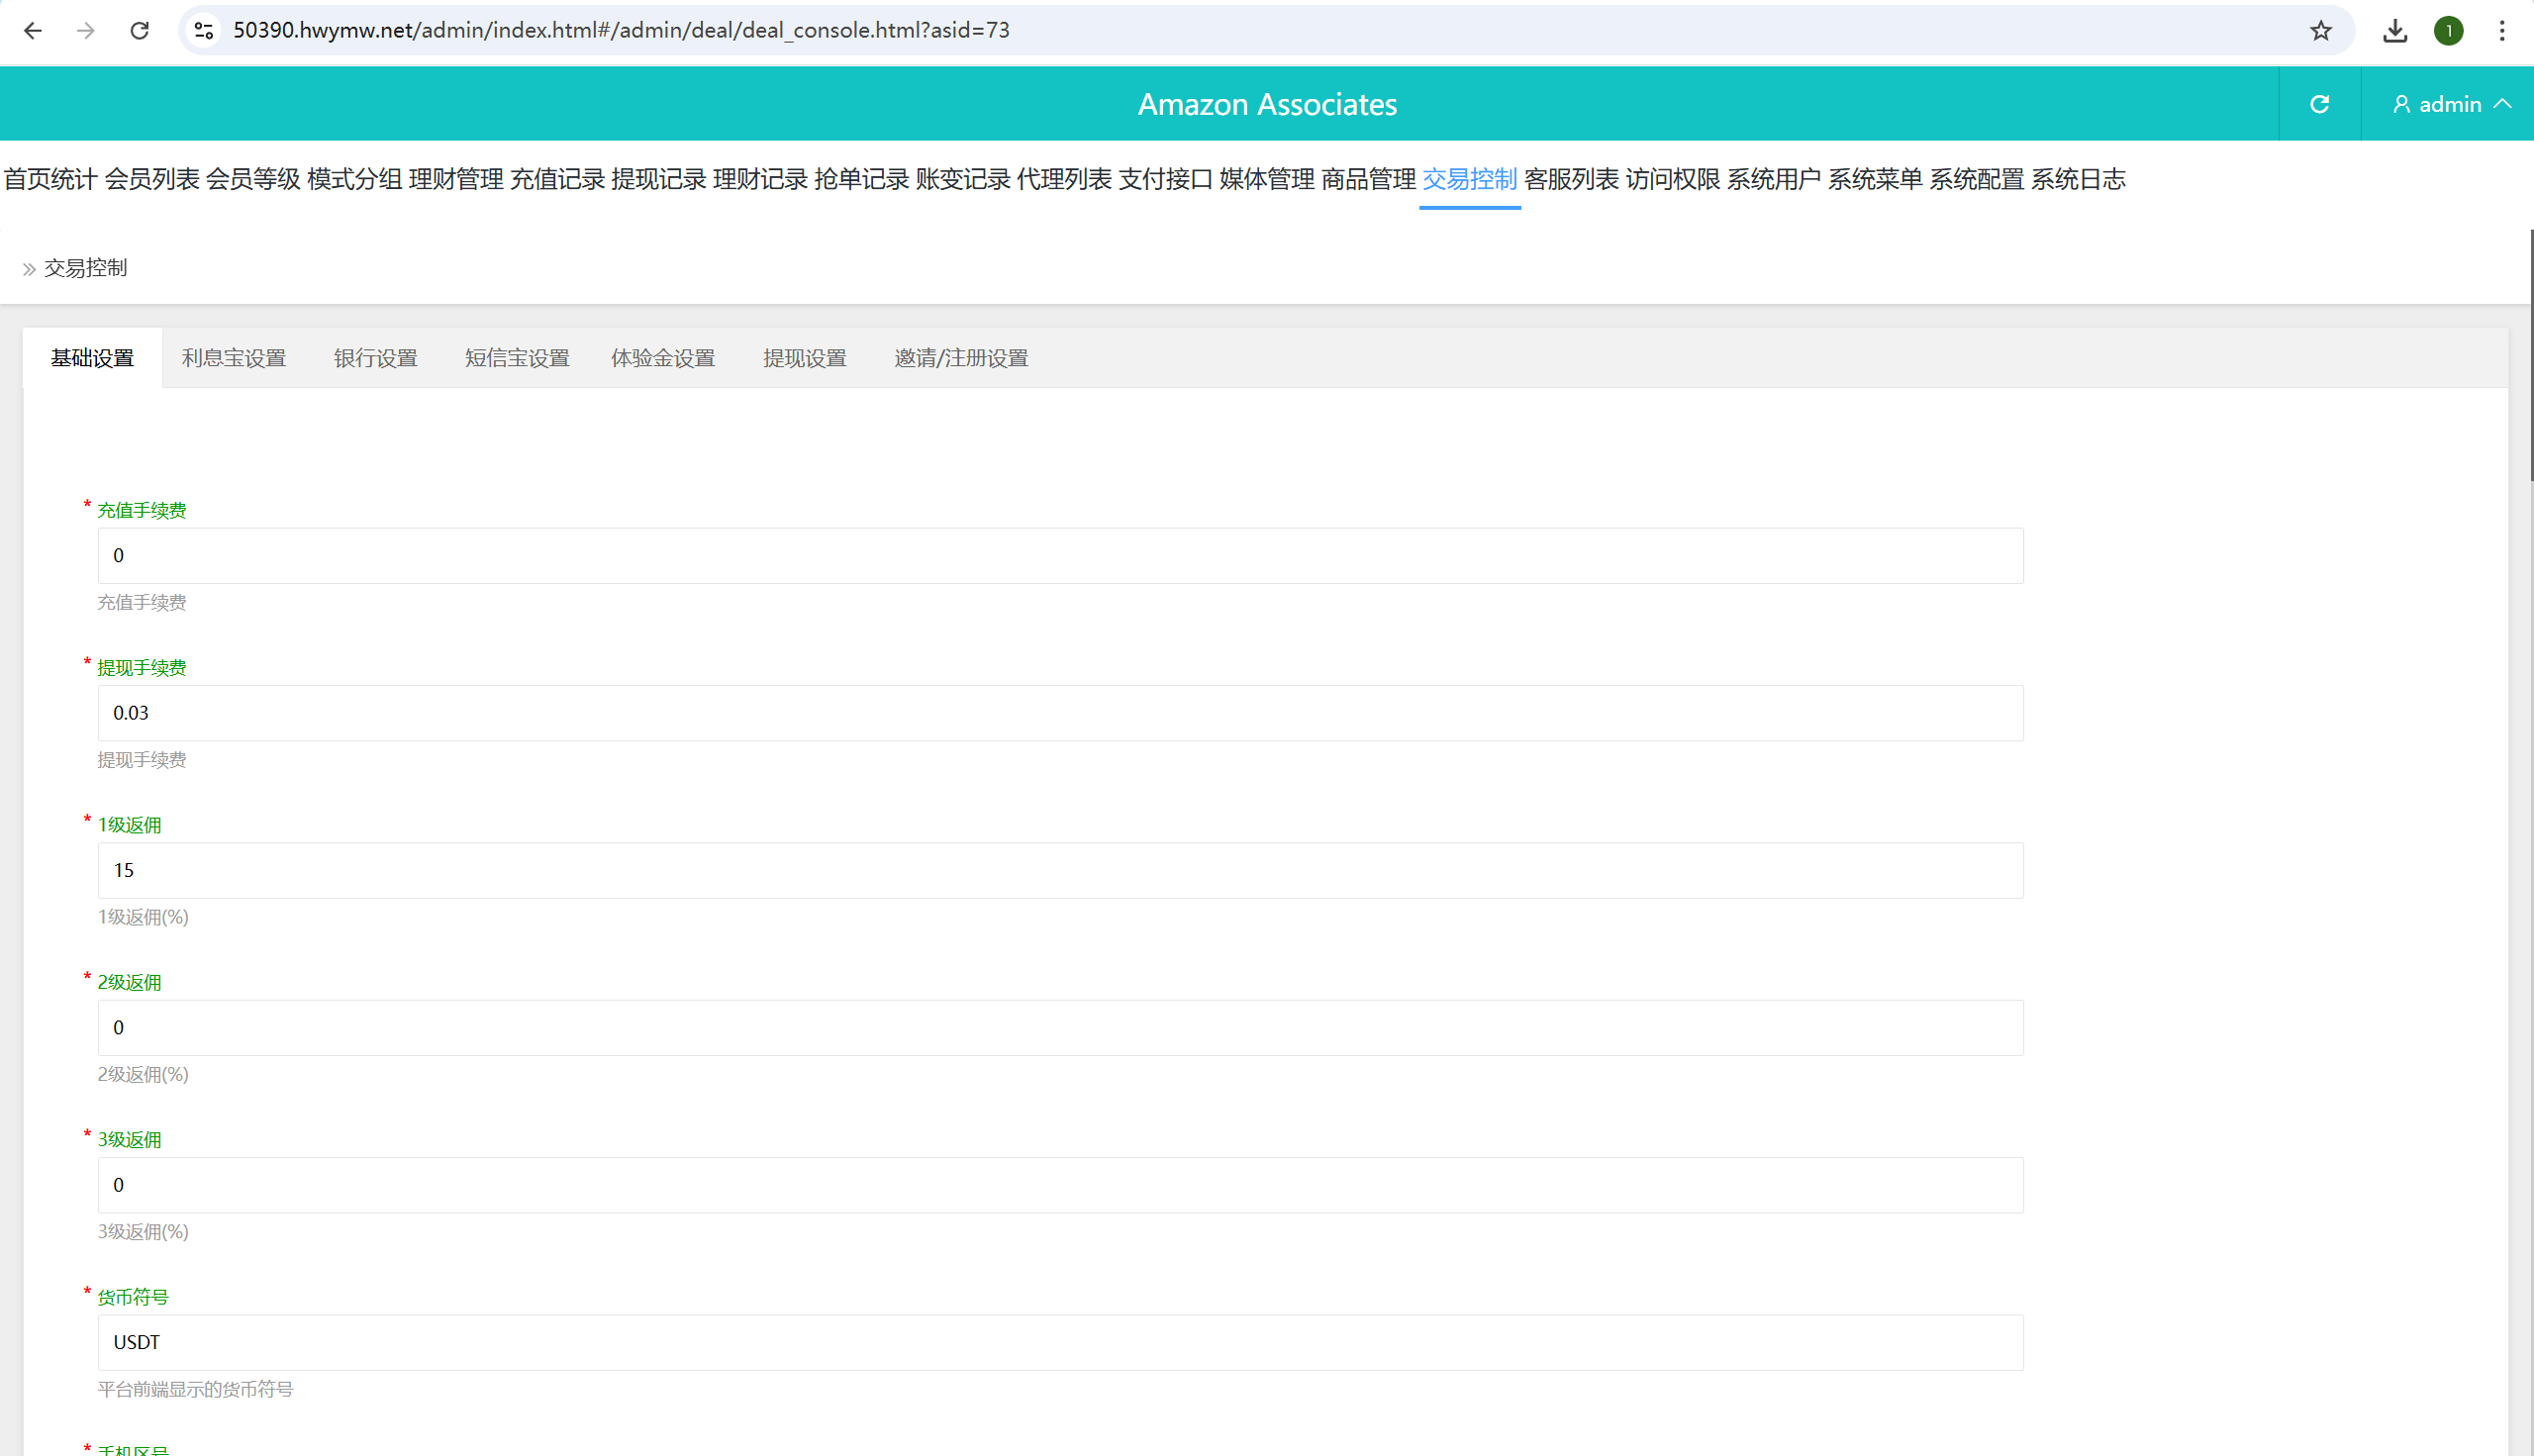The width and height of the screenshot is (2534, 1456).
Task: Click the refresh icon in teal header
Action: 2319,104
